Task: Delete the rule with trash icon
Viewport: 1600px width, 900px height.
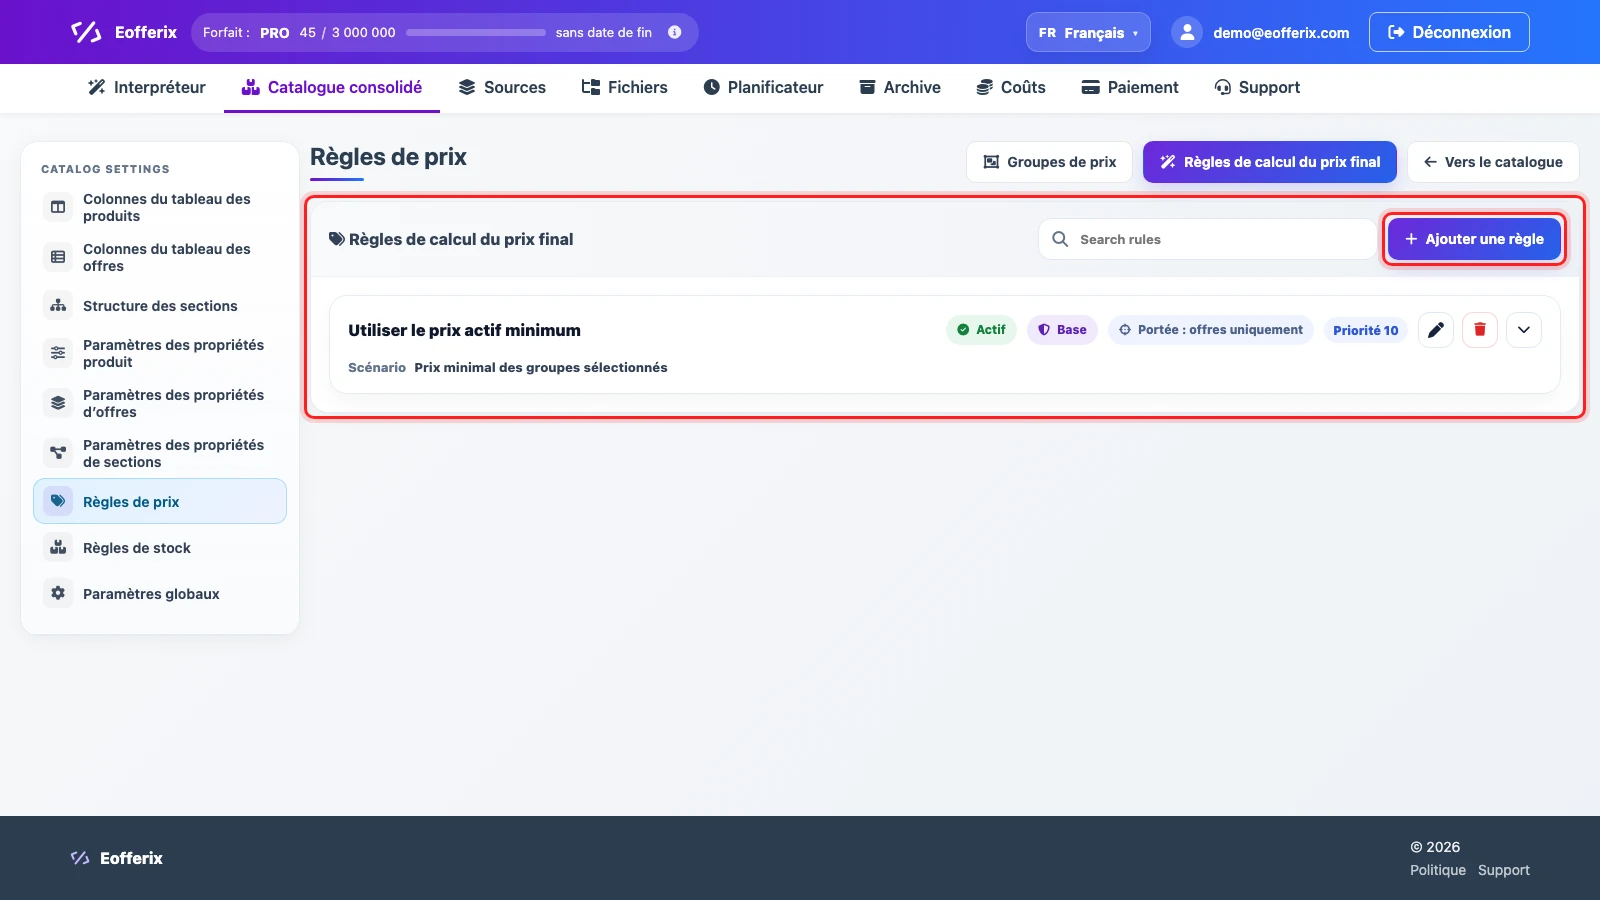Action: (1480, 330)
